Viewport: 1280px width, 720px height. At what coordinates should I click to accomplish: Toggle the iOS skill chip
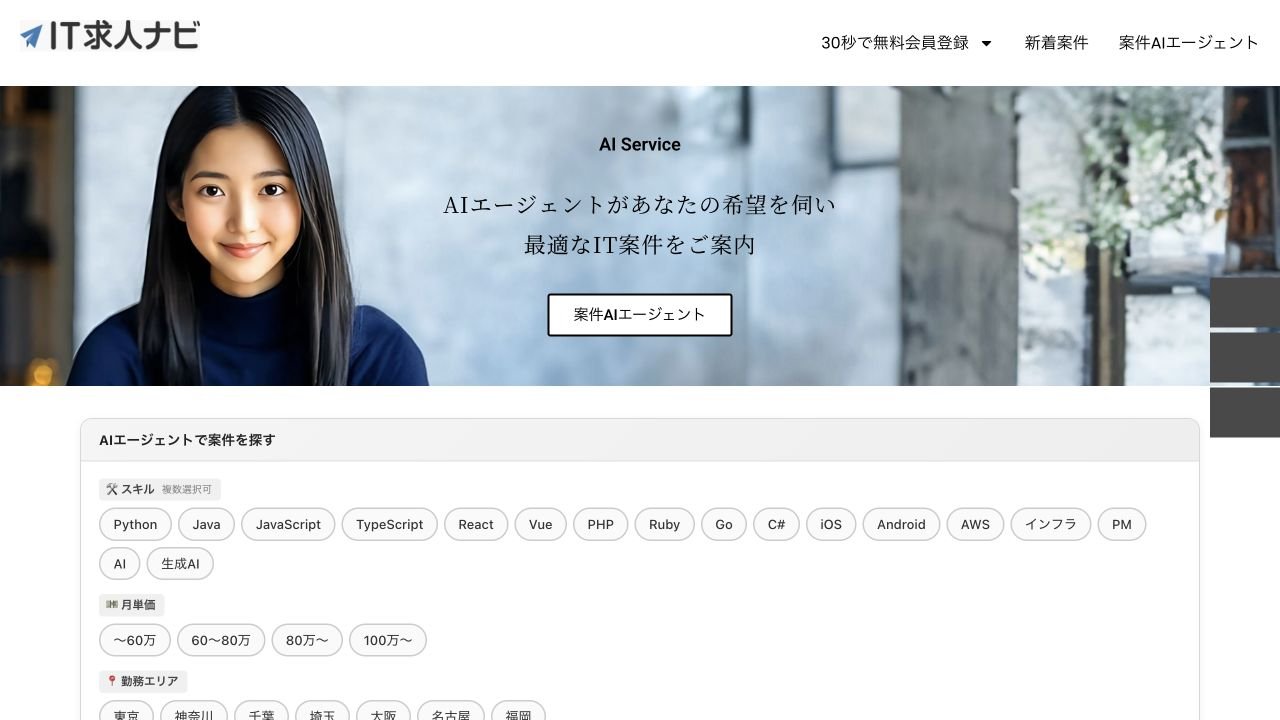831,525
